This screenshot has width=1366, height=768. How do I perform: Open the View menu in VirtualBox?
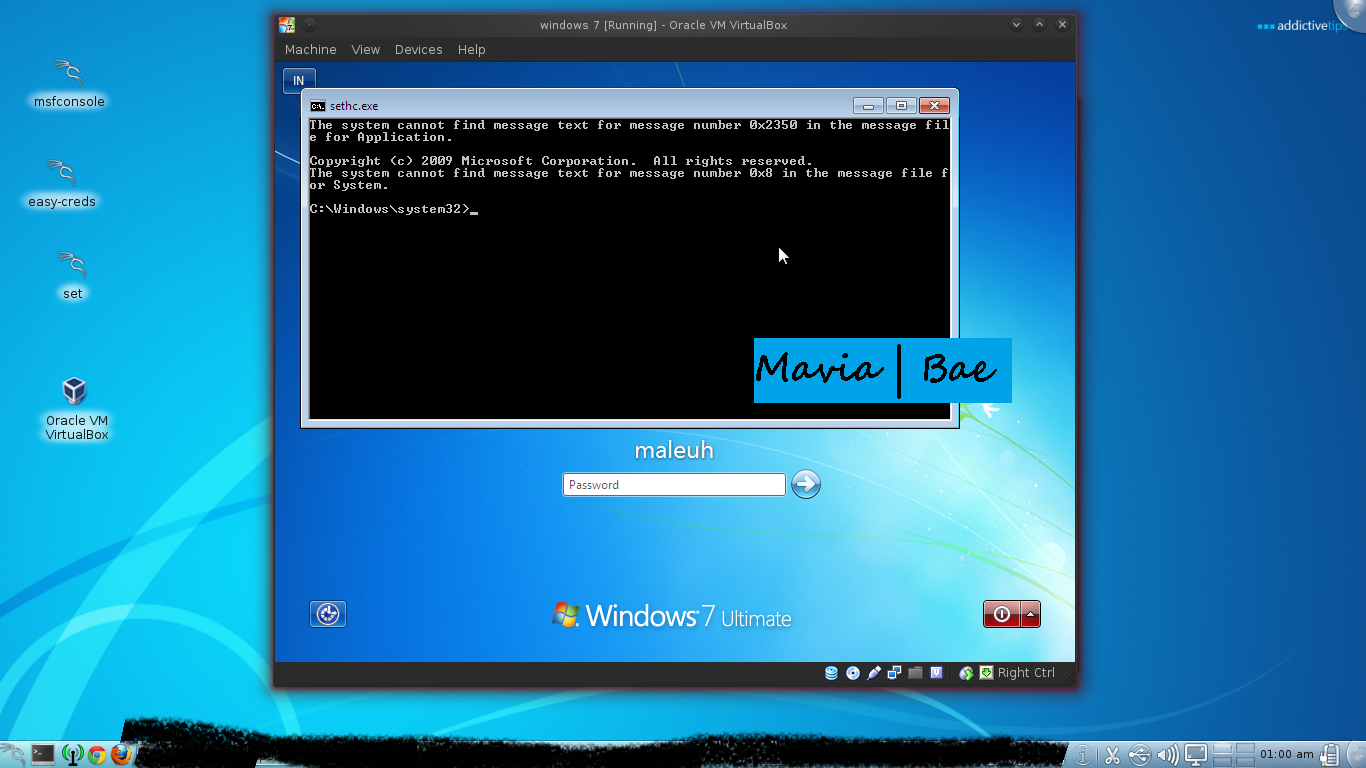[365, 49]
